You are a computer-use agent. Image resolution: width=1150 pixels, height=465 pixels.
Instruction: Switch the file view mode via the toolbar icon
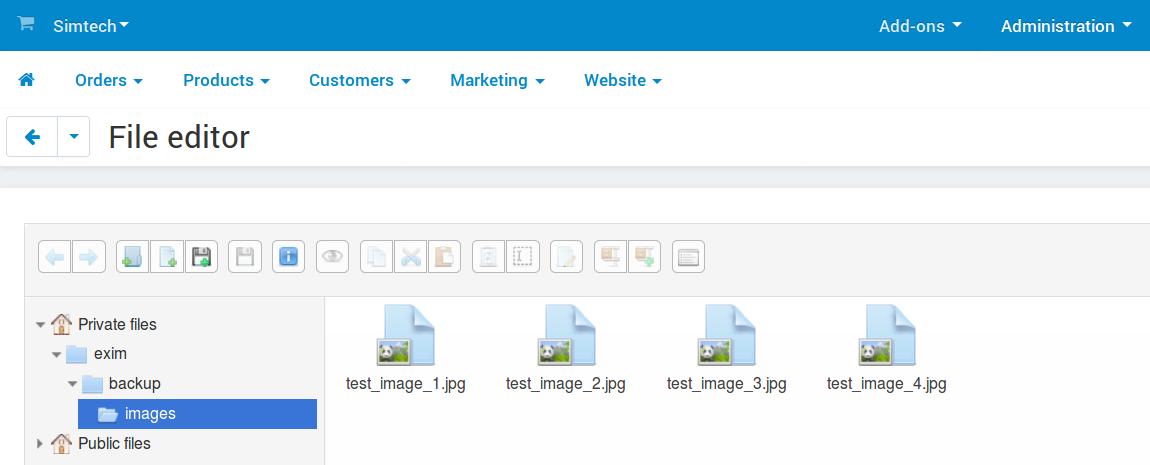point(688,257)
